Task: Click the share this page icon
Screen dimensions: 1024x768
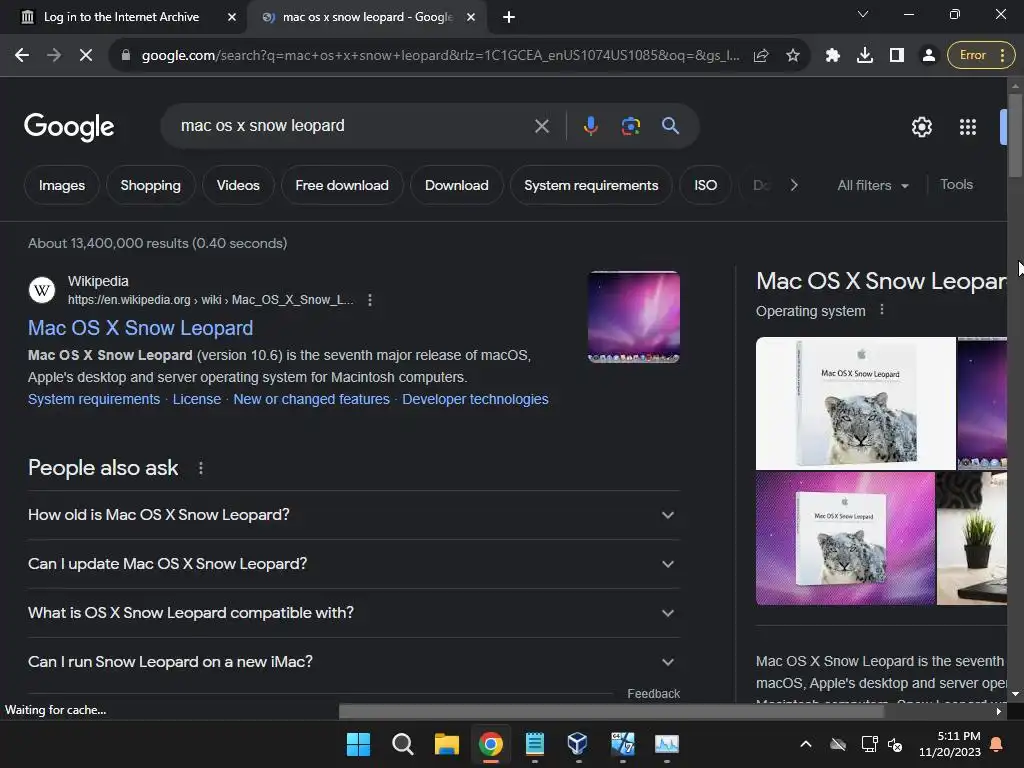Action: pos(761,56)
